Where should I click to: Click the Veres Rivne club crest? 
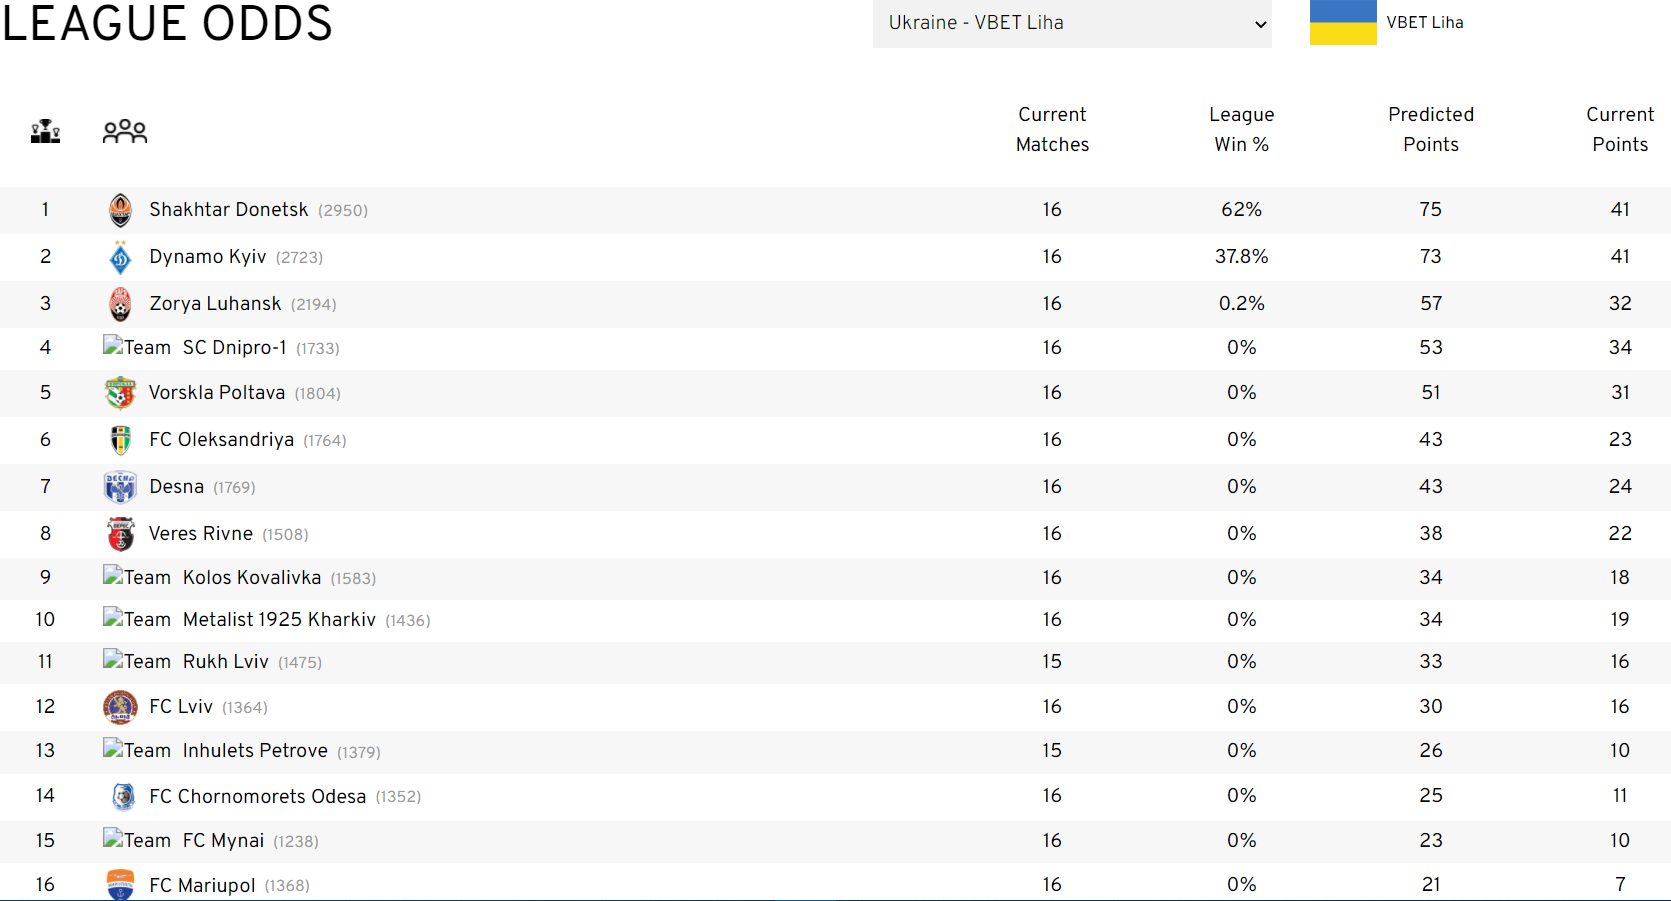(120, 534)
